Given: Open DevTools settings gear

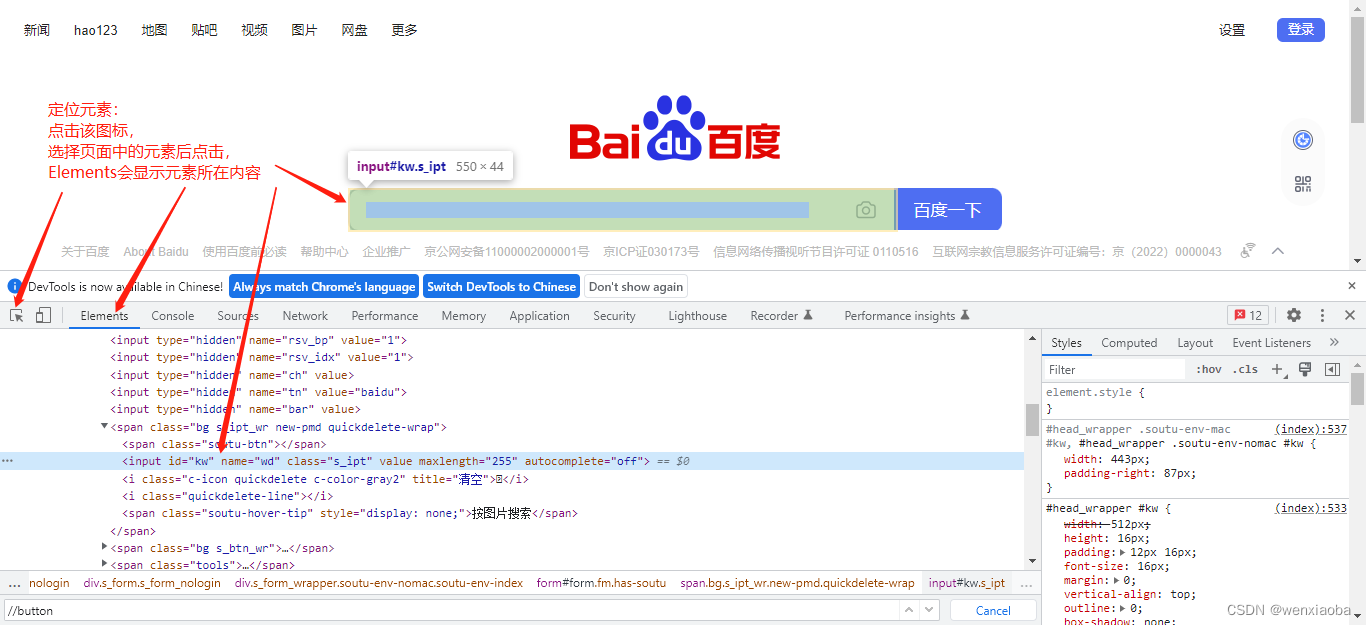Looking at the screenshot, I should coord(1294,315).
